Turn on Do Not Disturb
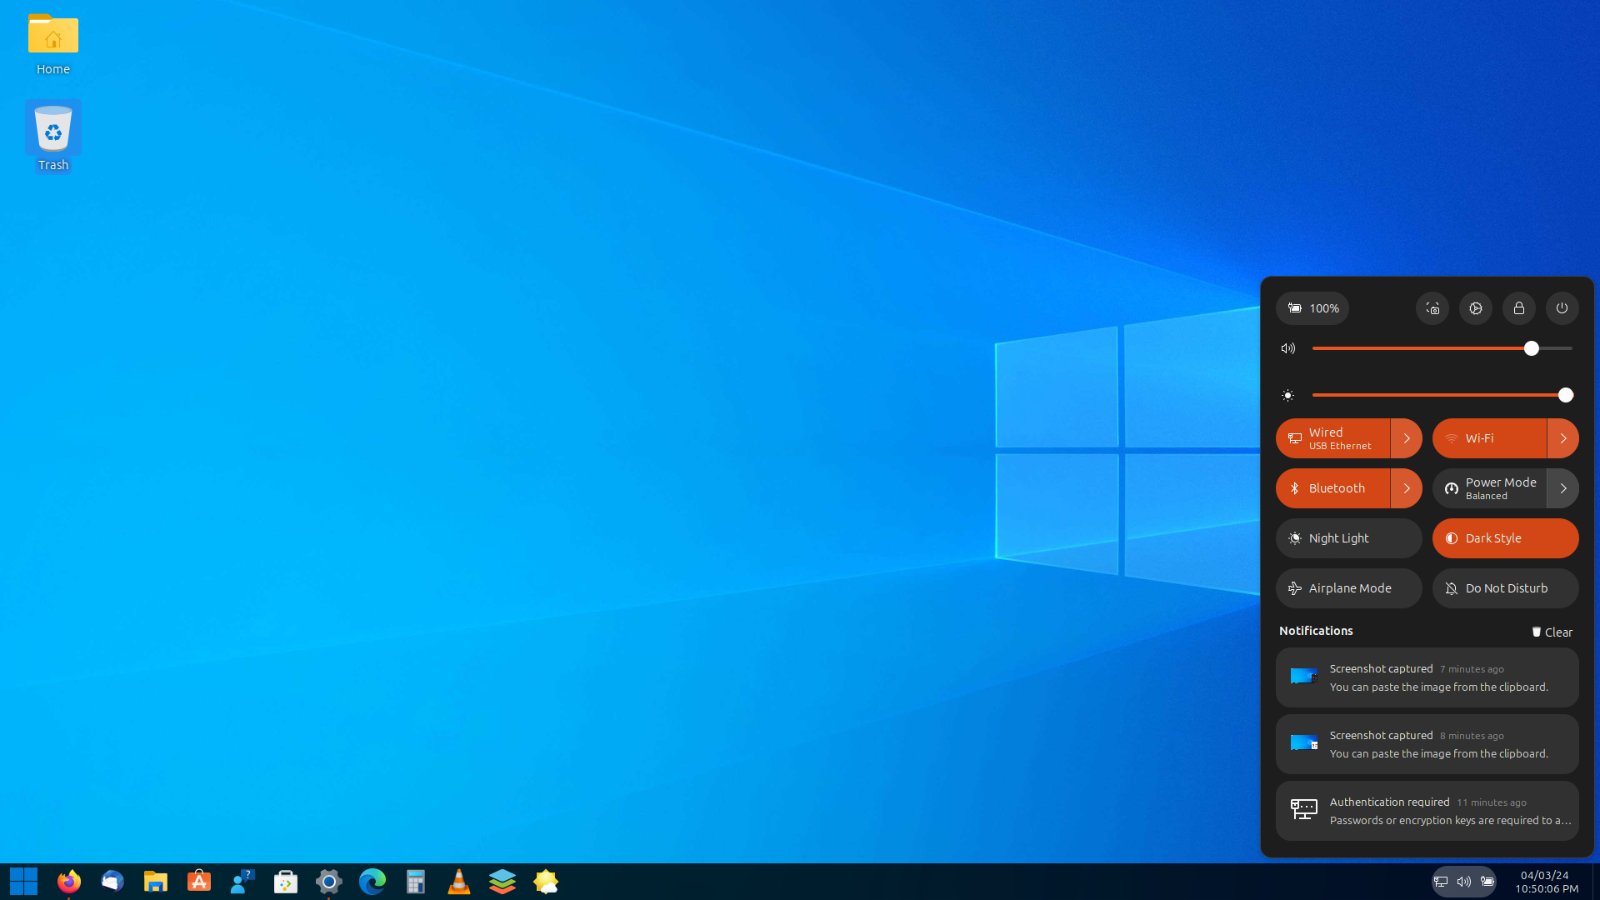 coord(1506,588)
